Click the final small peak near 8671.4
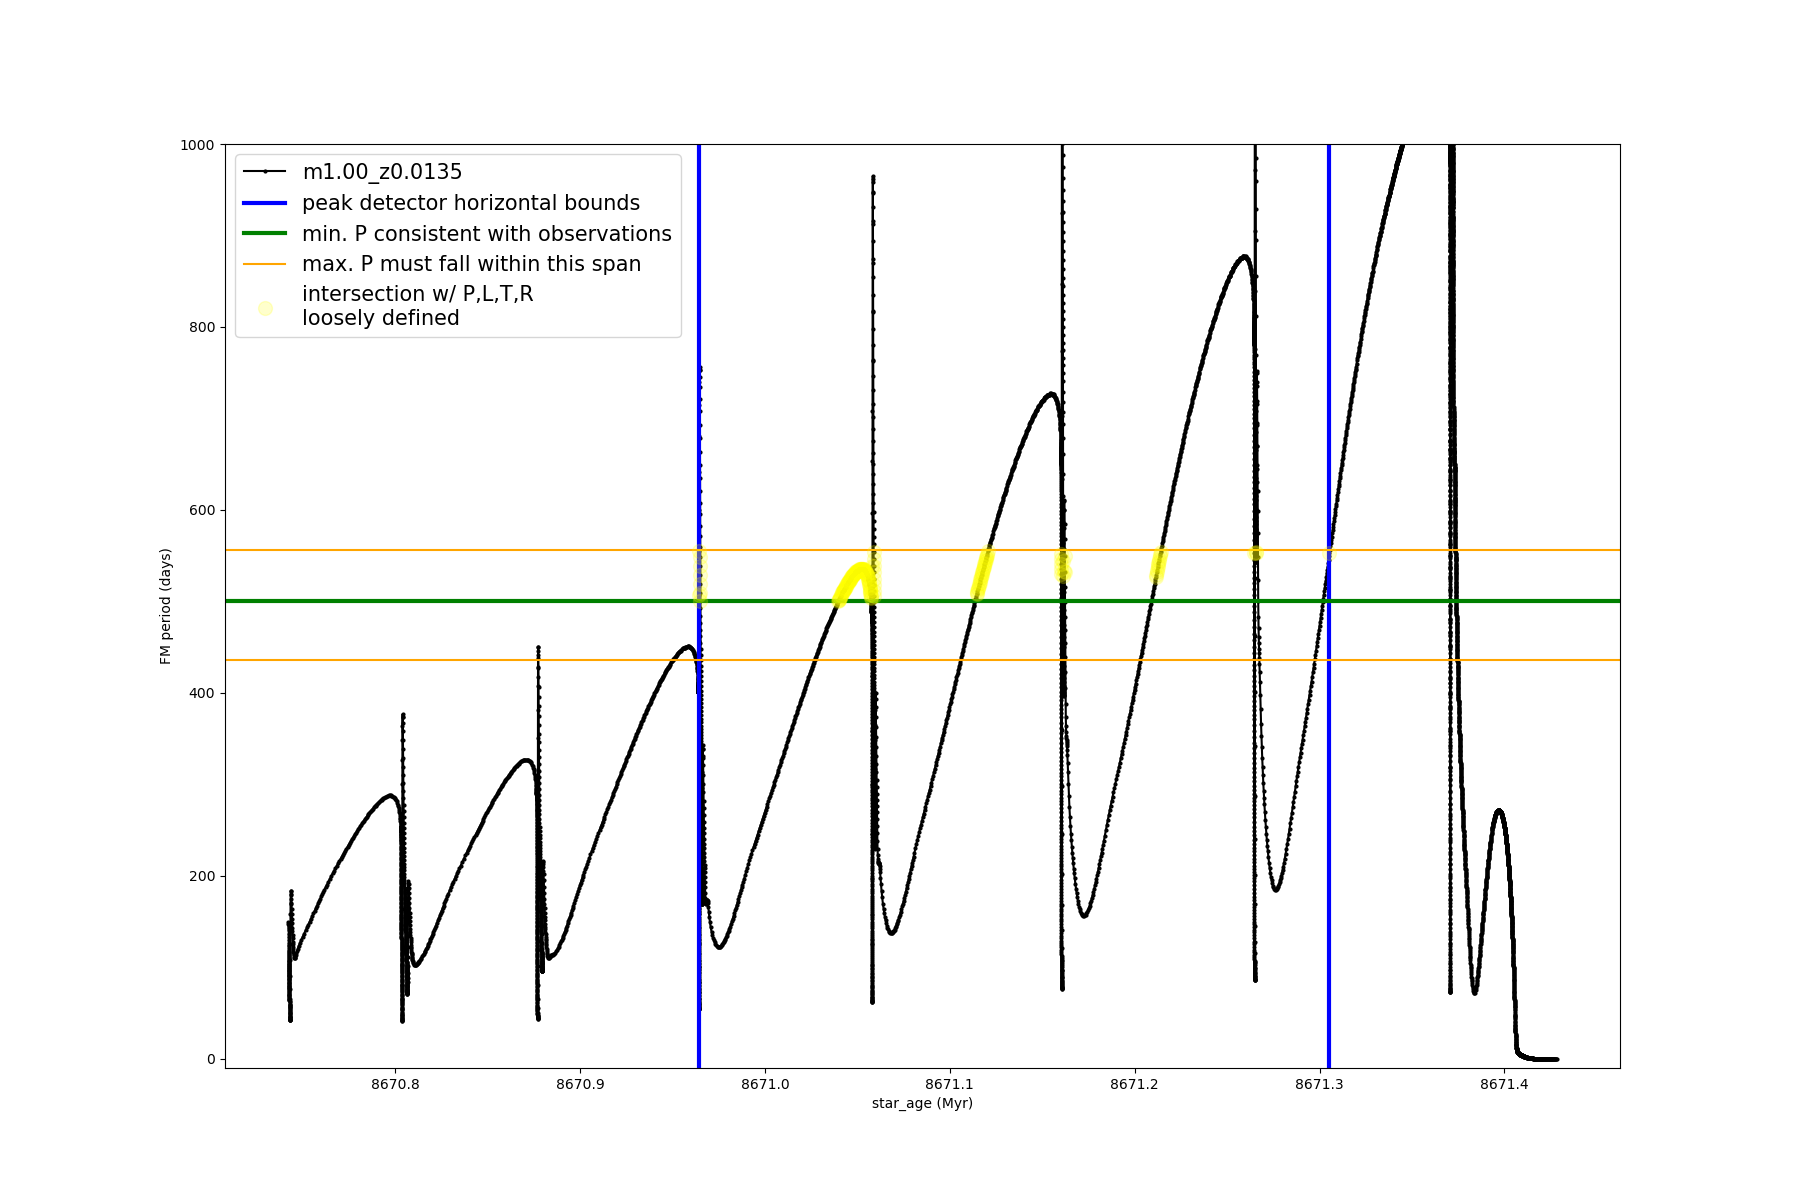Image resolution: width=1800 pixels, height=1200 pixels. [1498, 811]
